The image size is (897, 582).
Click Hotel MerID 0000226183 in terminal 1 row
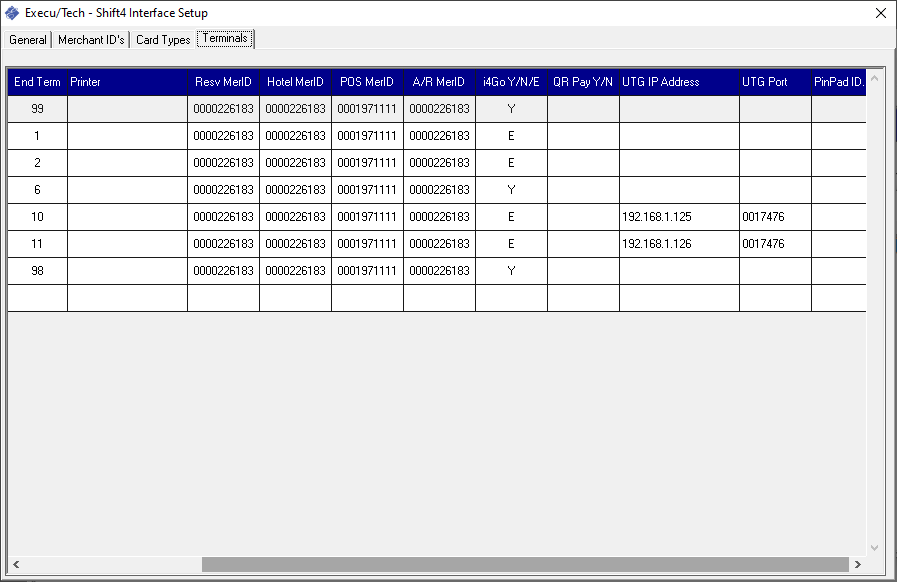296,136
